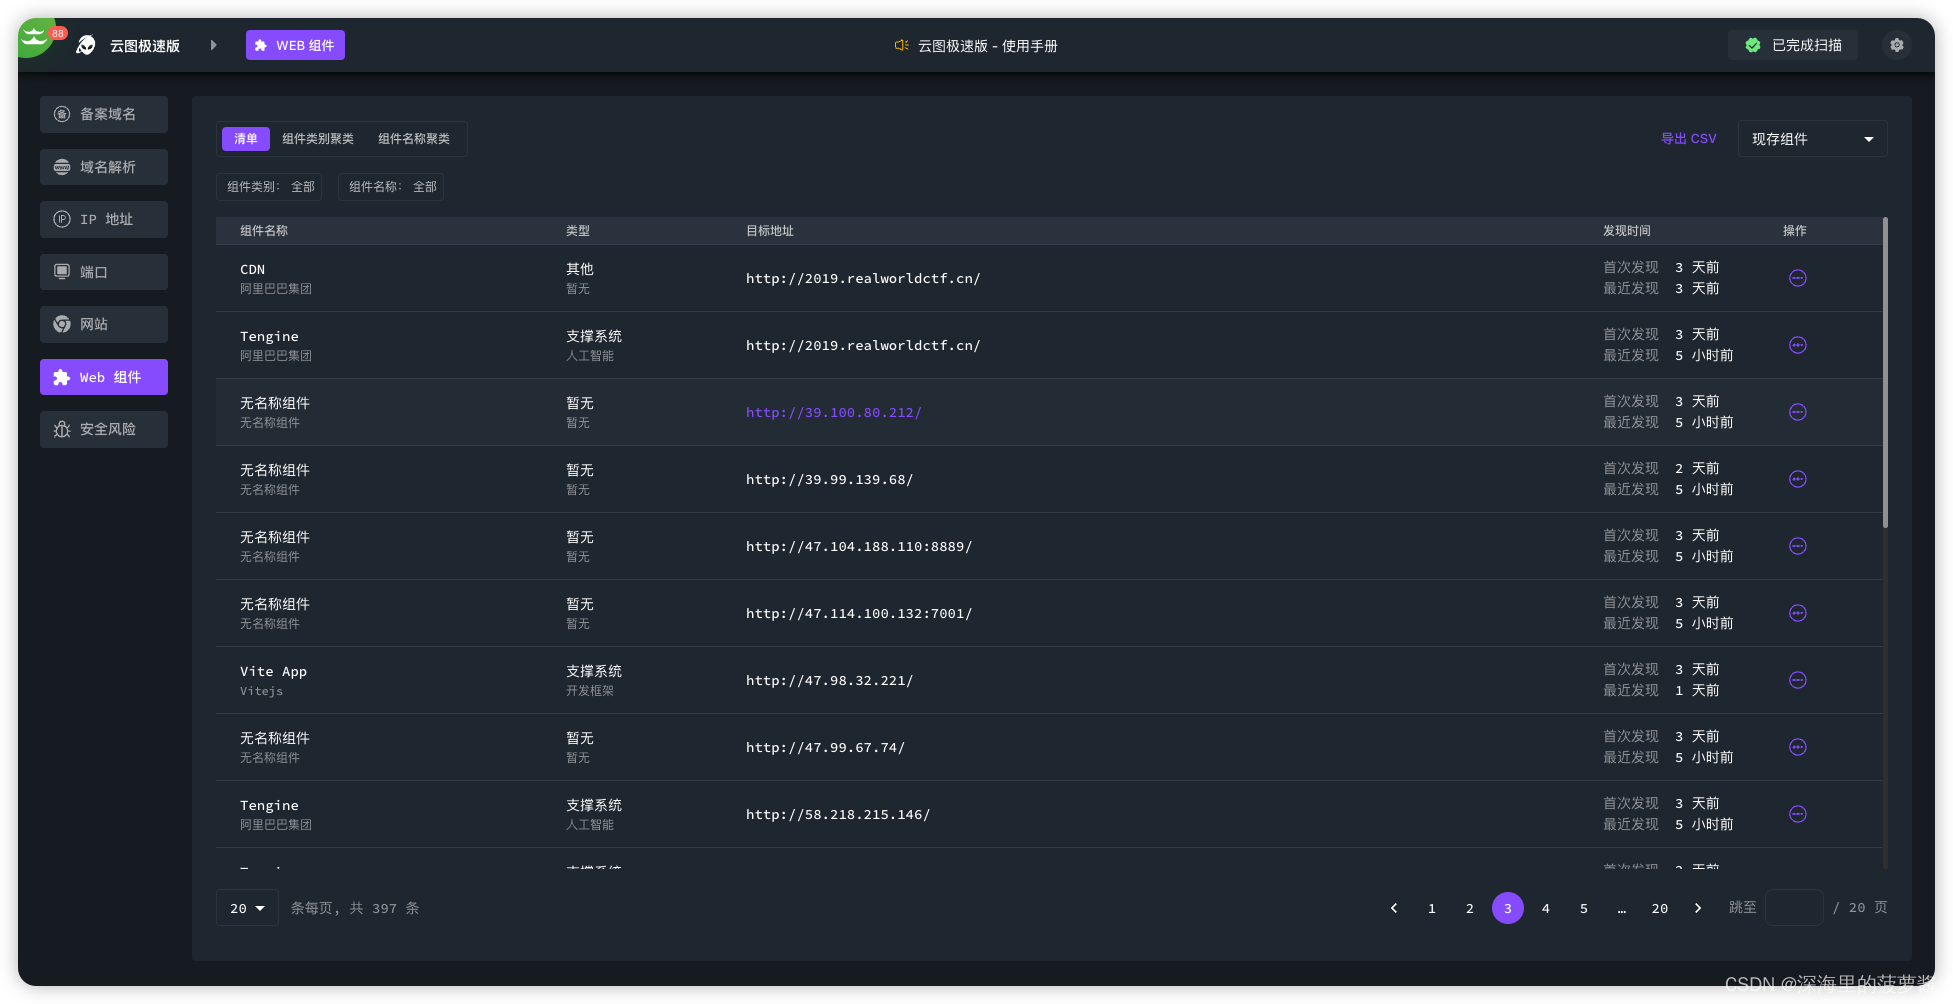Open 端口 in the sidebar

coord(104,272)
